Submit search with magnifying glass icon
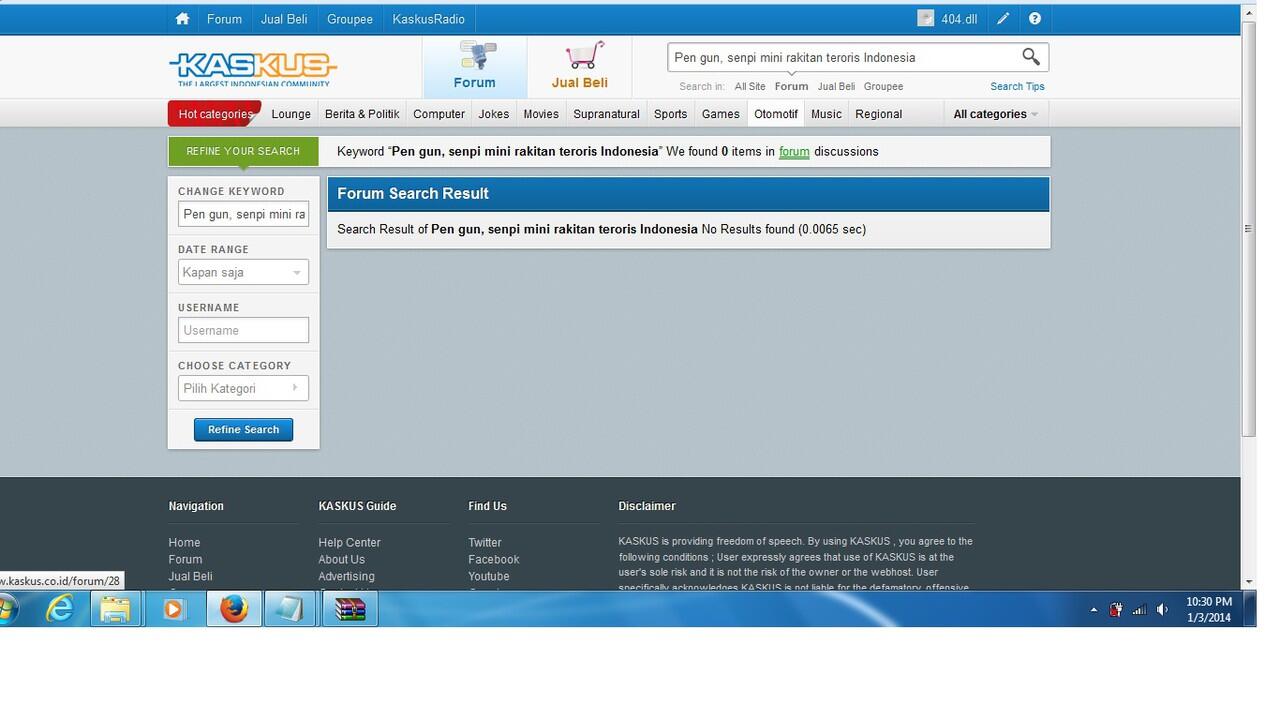The width and height of the screenshot is (1280, 720). (1031, 57)
